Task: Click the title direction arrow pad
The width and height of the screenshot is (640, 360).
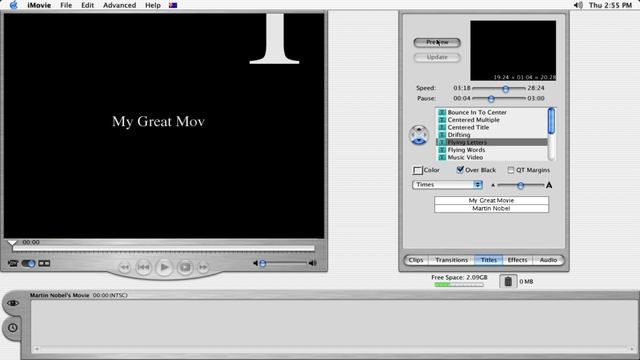Action: pyautogui.click(x=419, y=135)
